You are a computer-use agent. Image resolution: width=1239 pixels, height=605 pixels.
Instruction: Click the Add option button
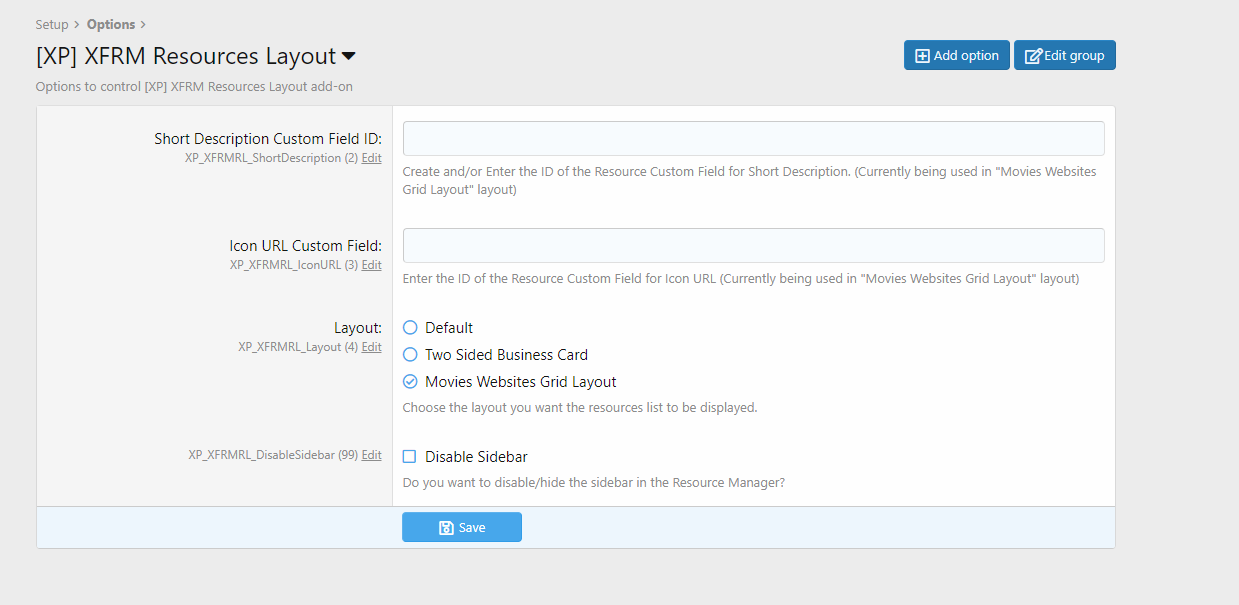coord(957,56)
